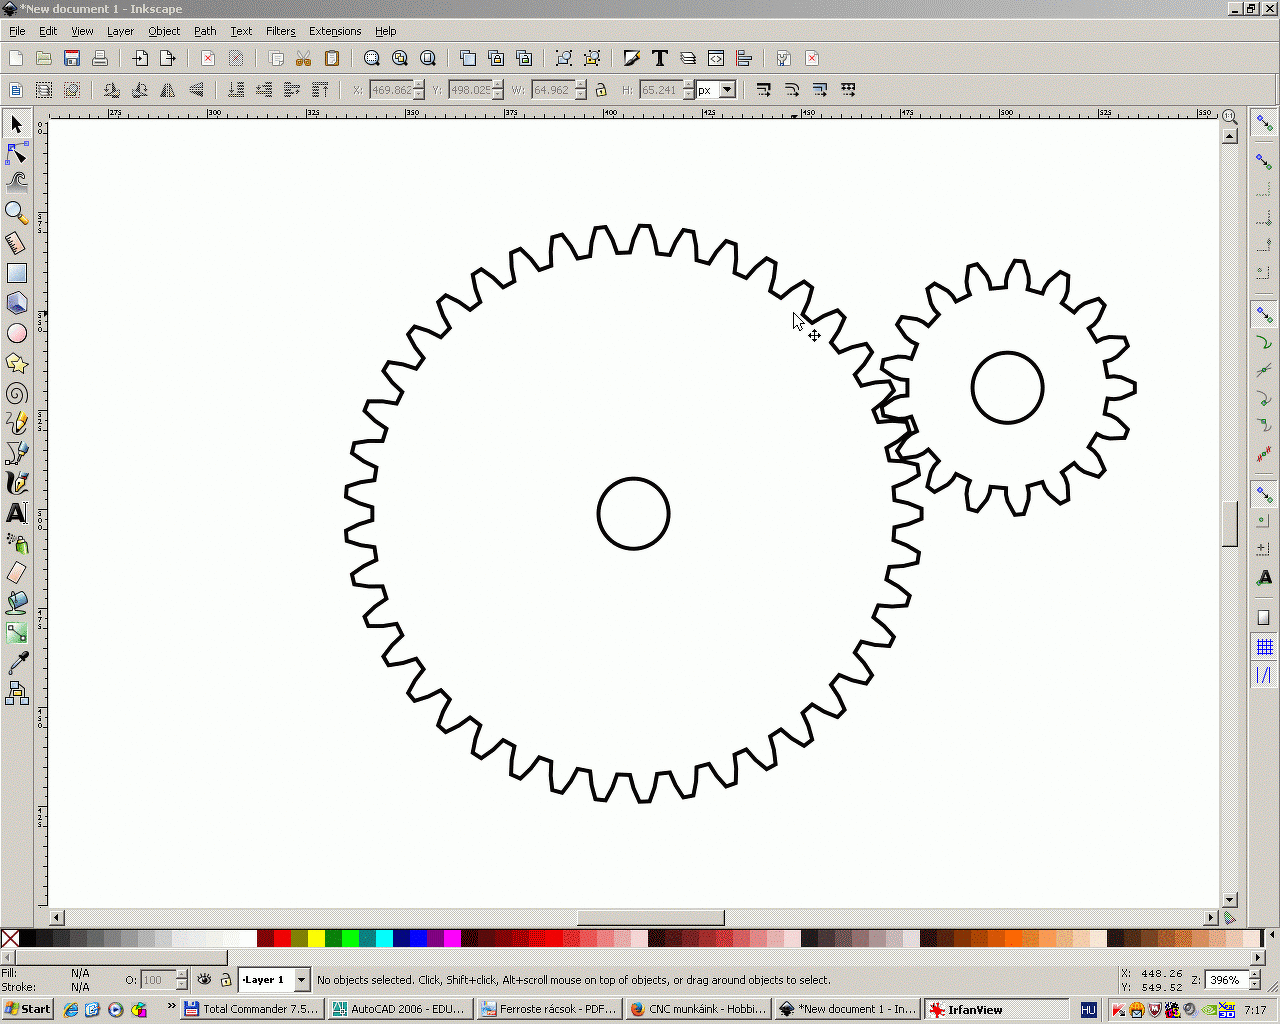Open the Fill and Stroke dialog

(x=632, y=58)
